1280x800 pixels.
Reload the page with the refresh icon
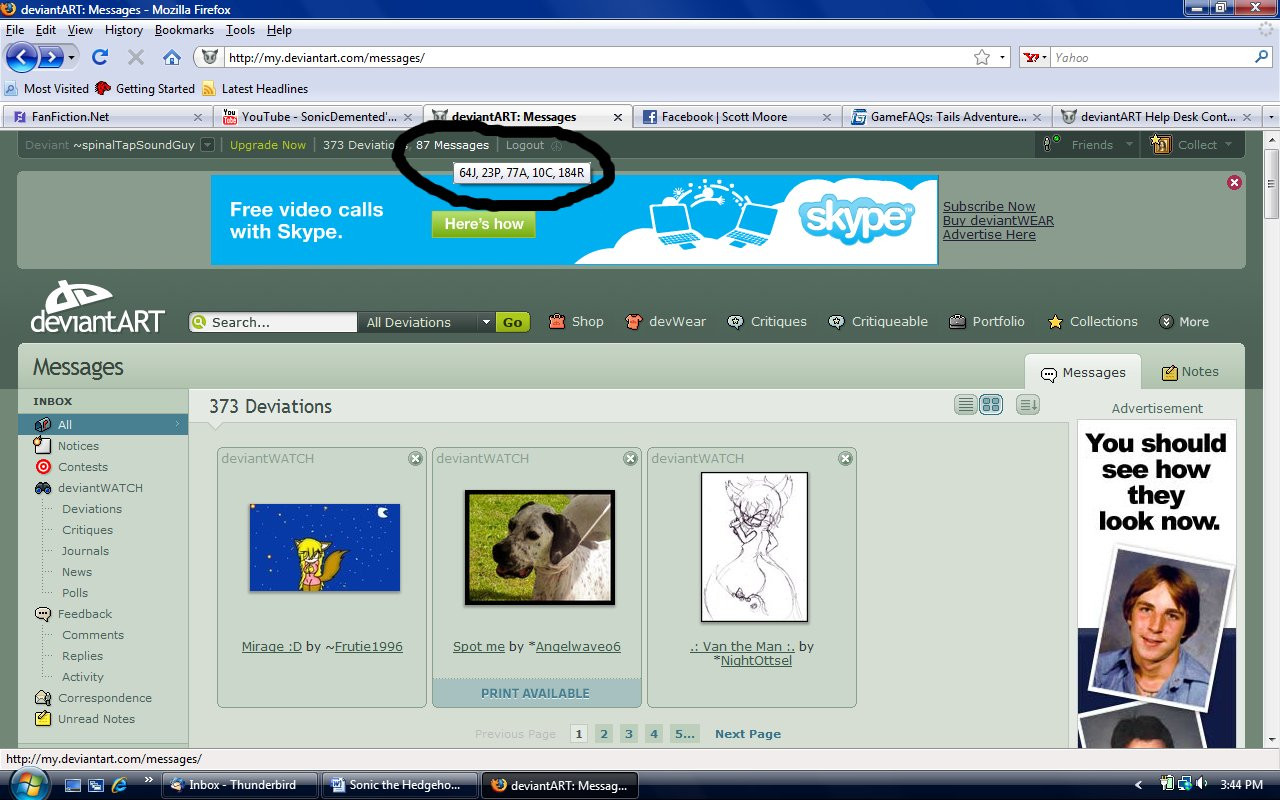100,57
